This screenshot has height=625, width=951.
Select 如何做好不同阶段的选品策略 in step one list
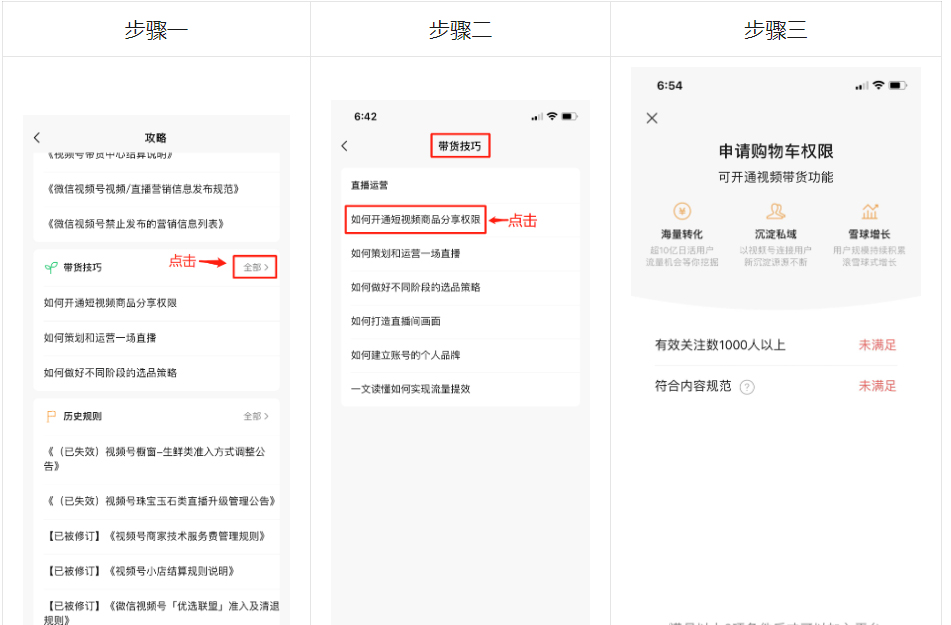[x=110, y=372]
